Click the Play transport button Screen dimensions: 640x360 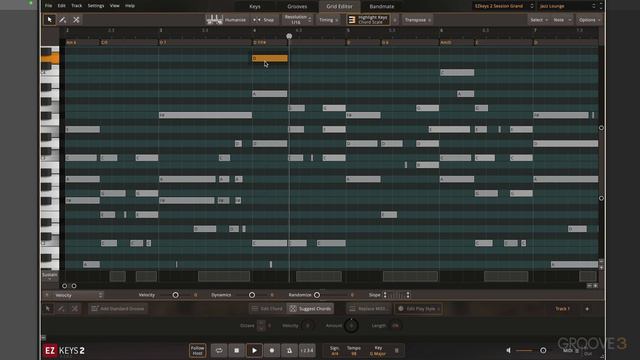[x=254, y=350]
